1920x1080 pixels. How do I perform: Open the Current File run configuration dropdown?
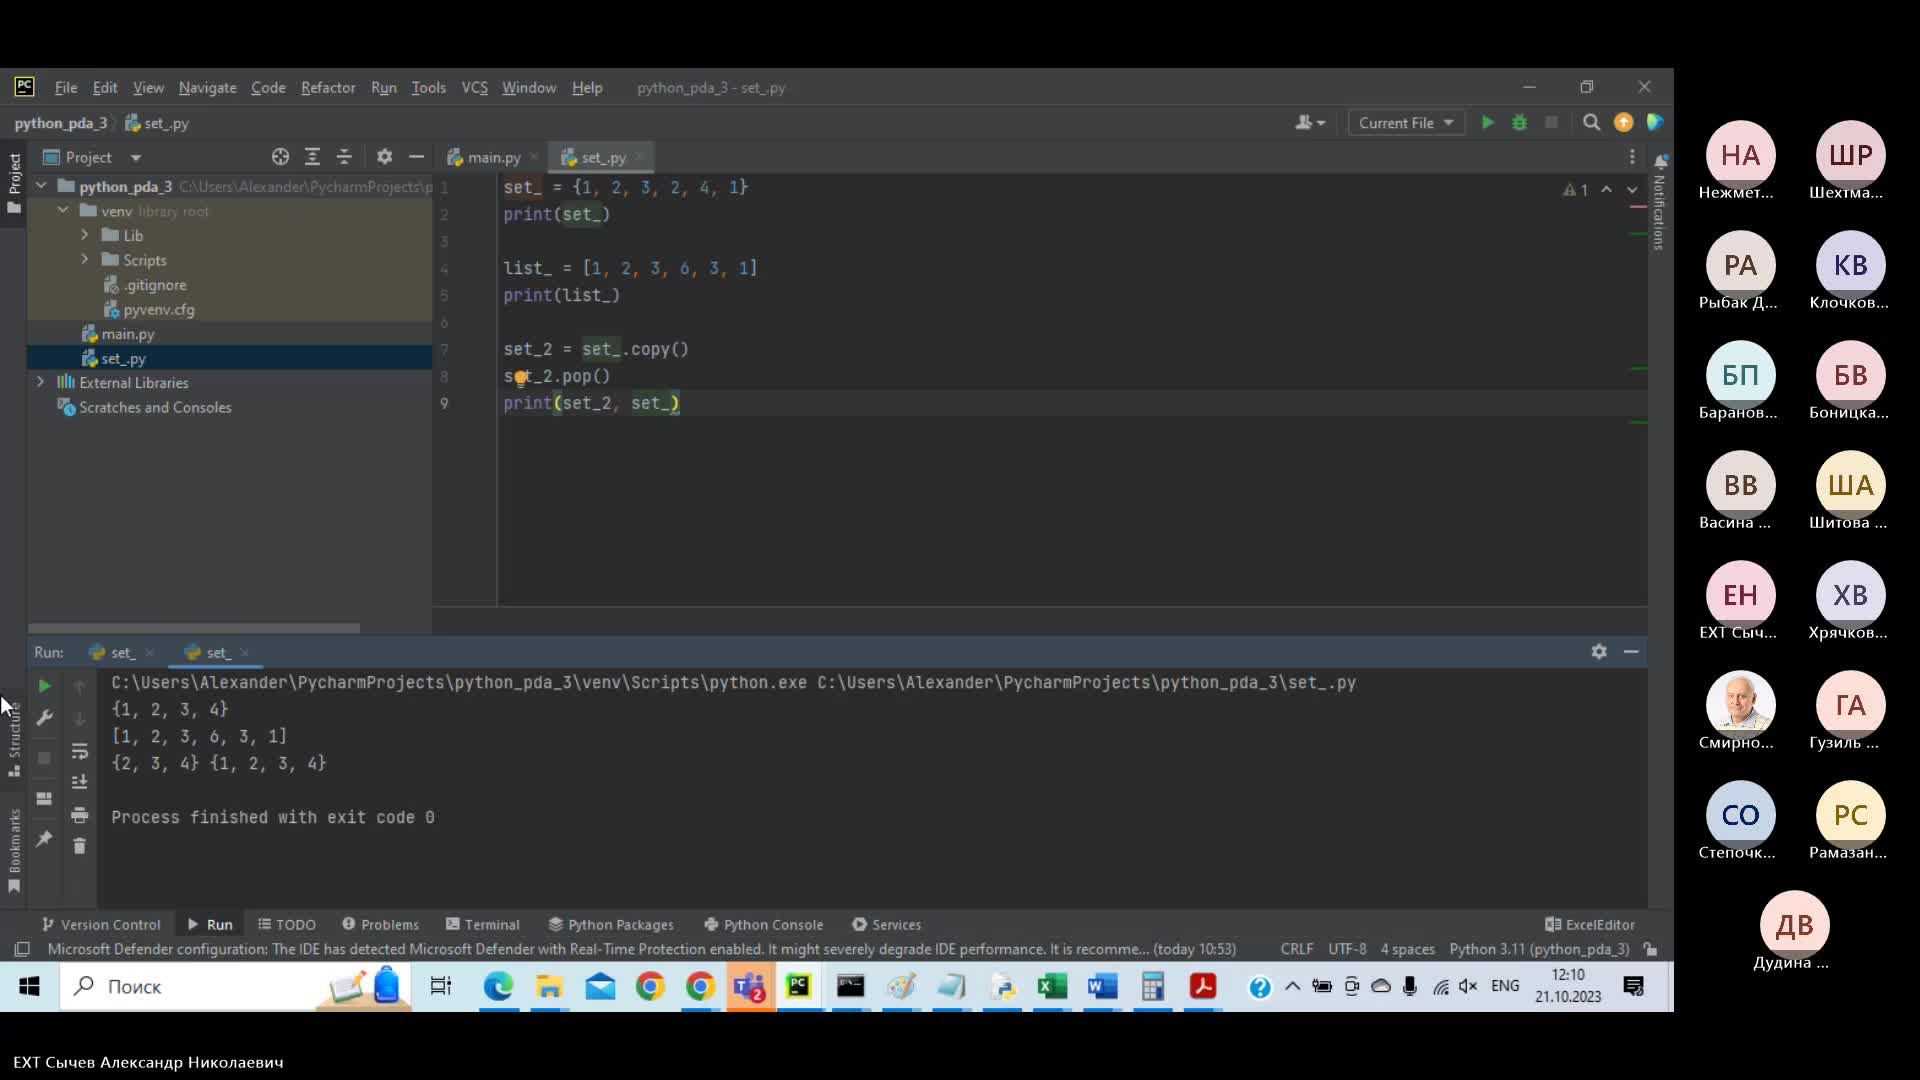tap(1405, 122)
